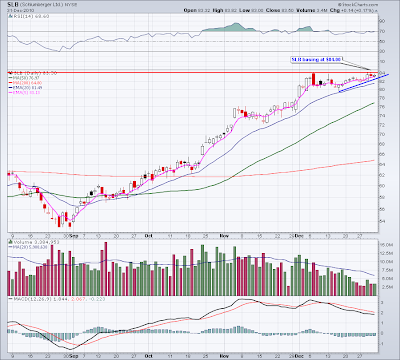The image size is (400, 360).
Task: Click the magenta EMA(5) legend entry
Action: 24,92
